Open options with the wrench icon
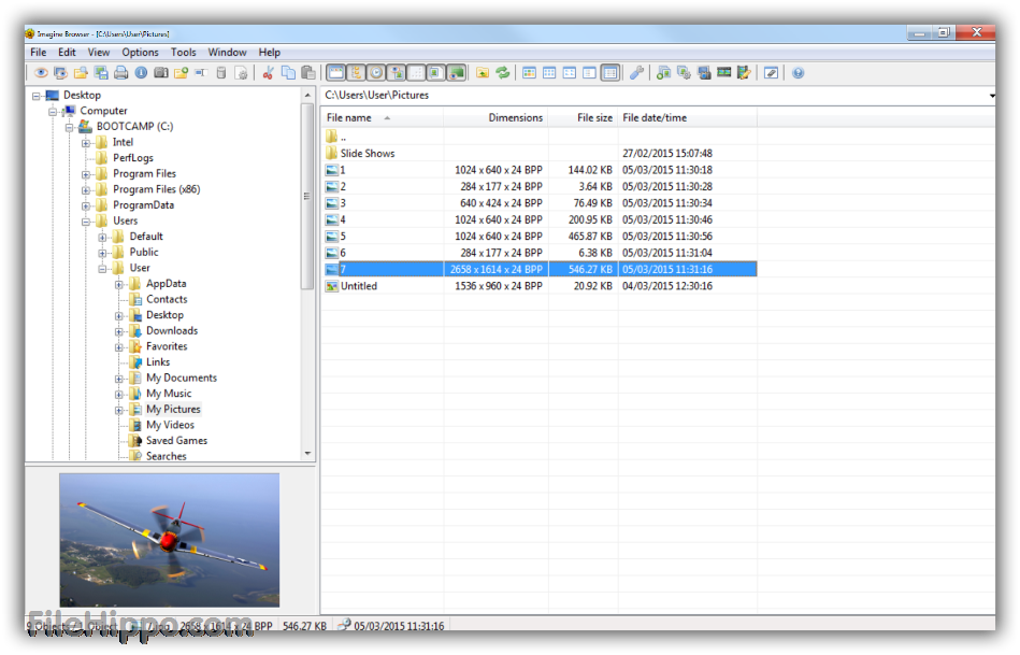Viewport: 1020px width, 655px height. tap(636, 73)
